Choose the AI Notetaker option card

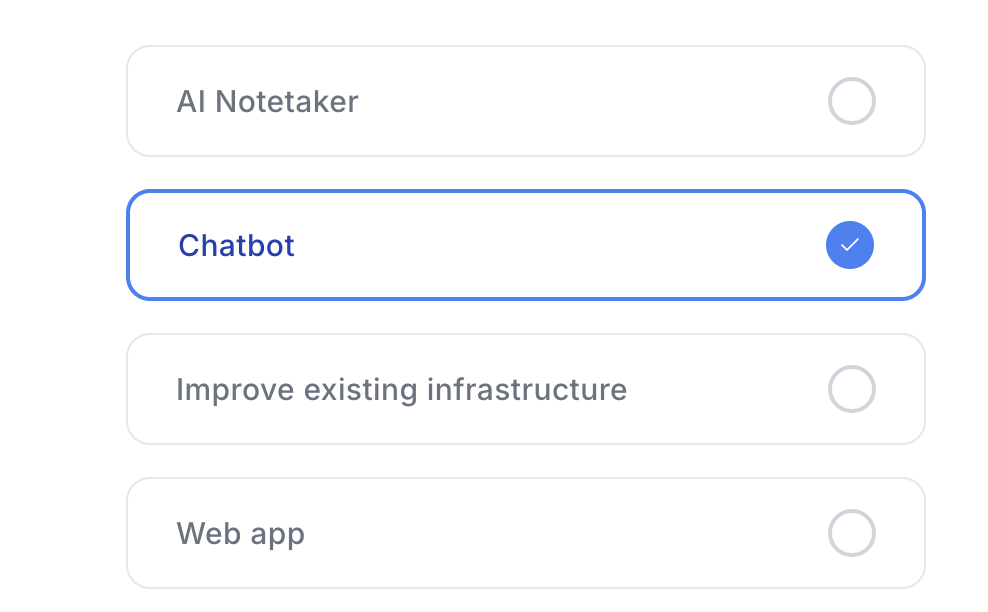pyautogui.click(x=525, y=101)
